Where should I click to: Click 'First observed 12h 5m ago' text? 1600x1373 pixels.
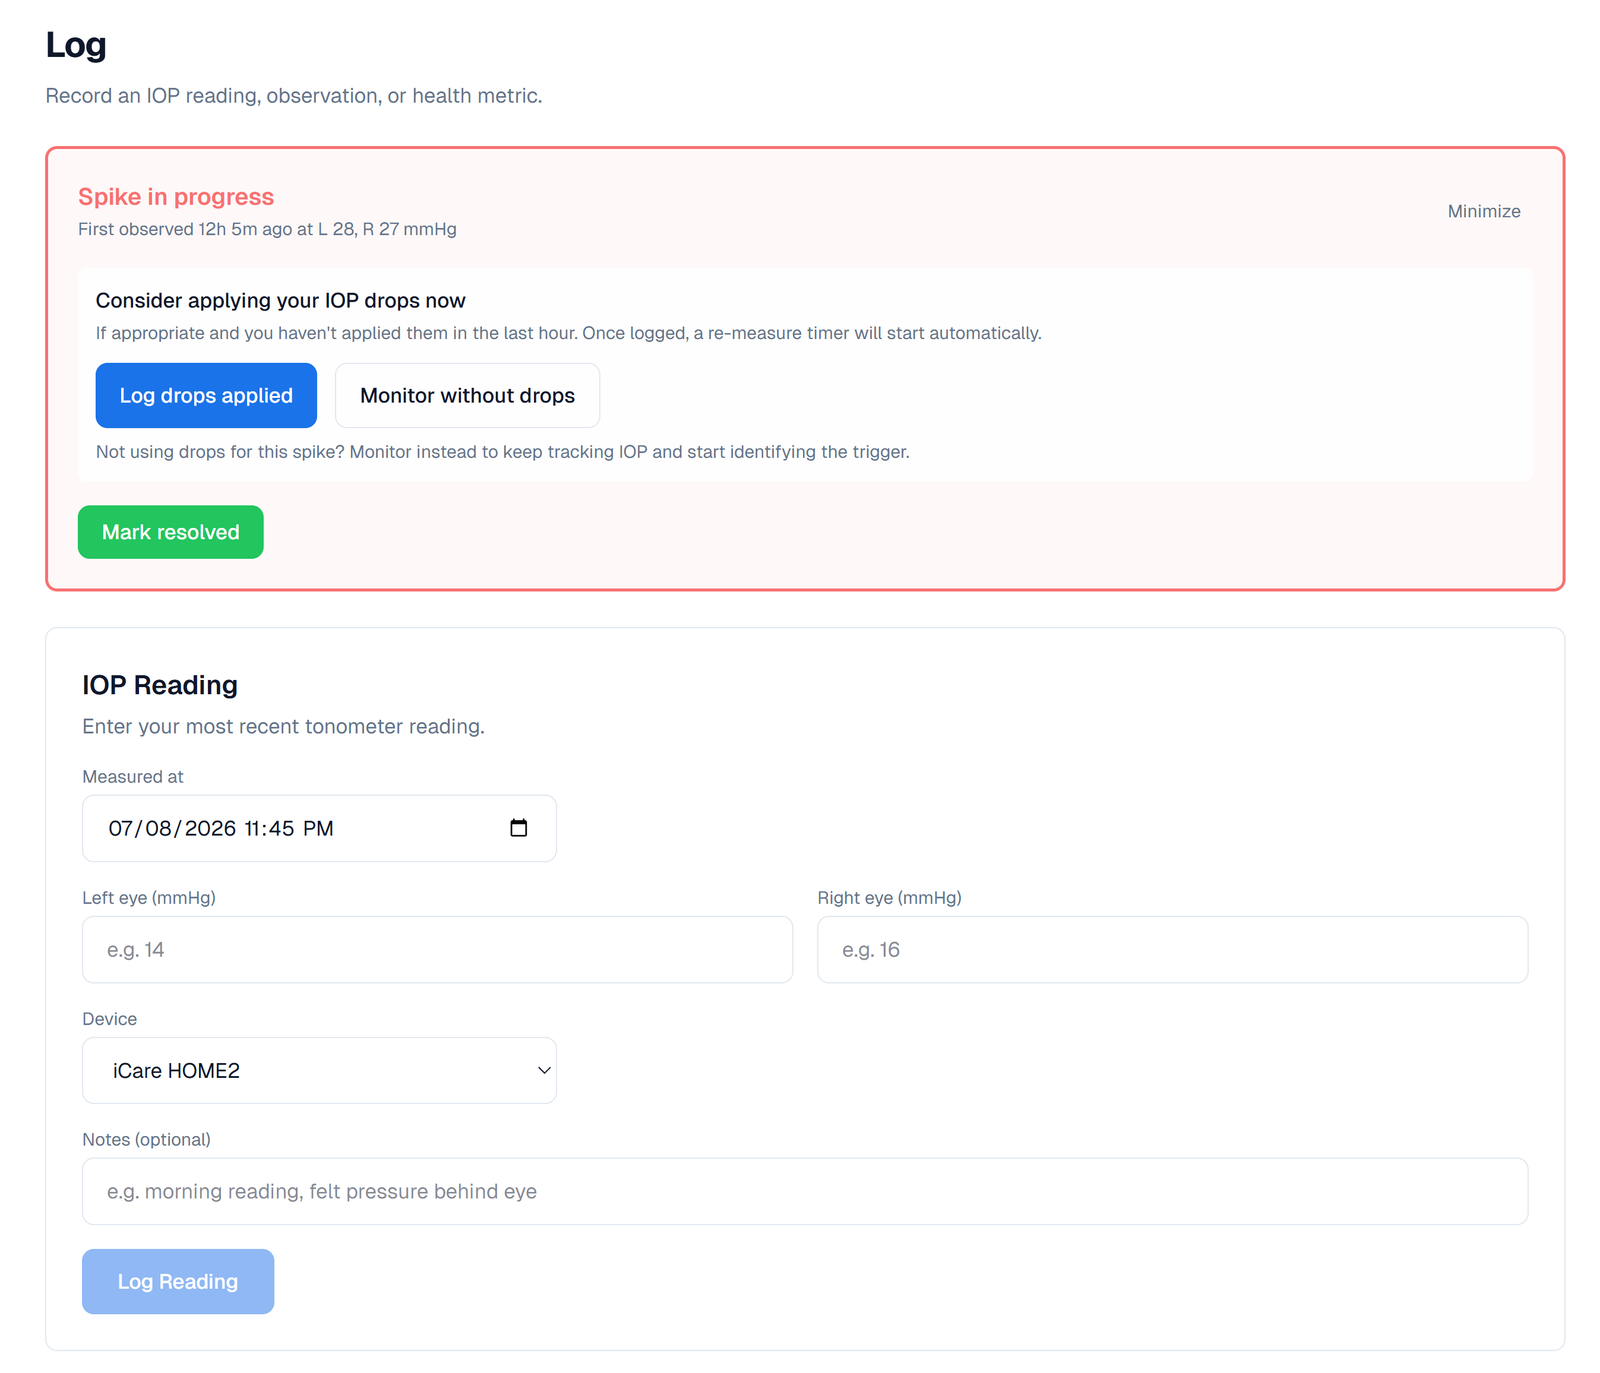pos(267,229)
